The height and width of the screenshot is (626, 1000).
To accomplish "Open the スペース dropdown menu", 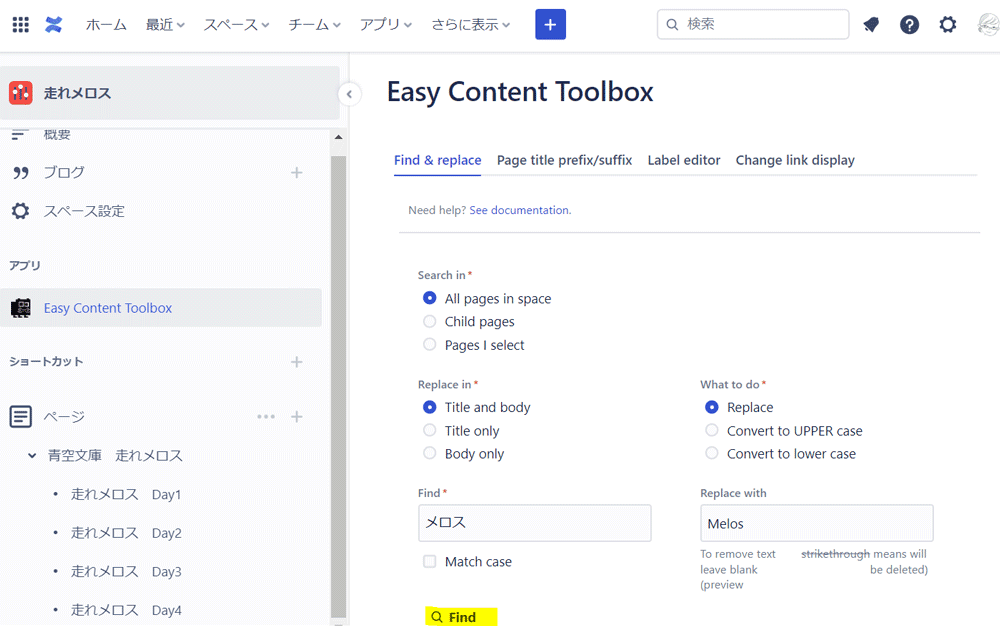I will pyautogui.click(x=236, y=25).
